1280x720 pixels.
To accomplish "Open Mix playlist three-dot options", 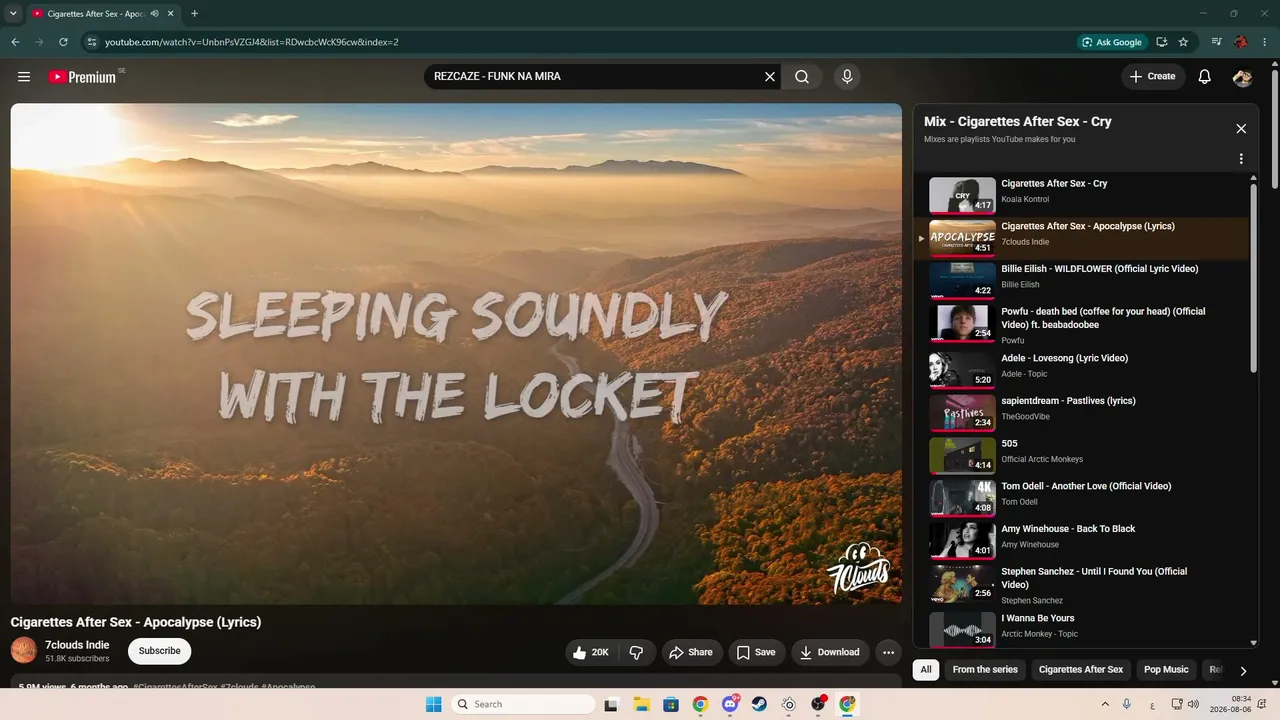I will pyautogui.click(x=1241, y=159).
